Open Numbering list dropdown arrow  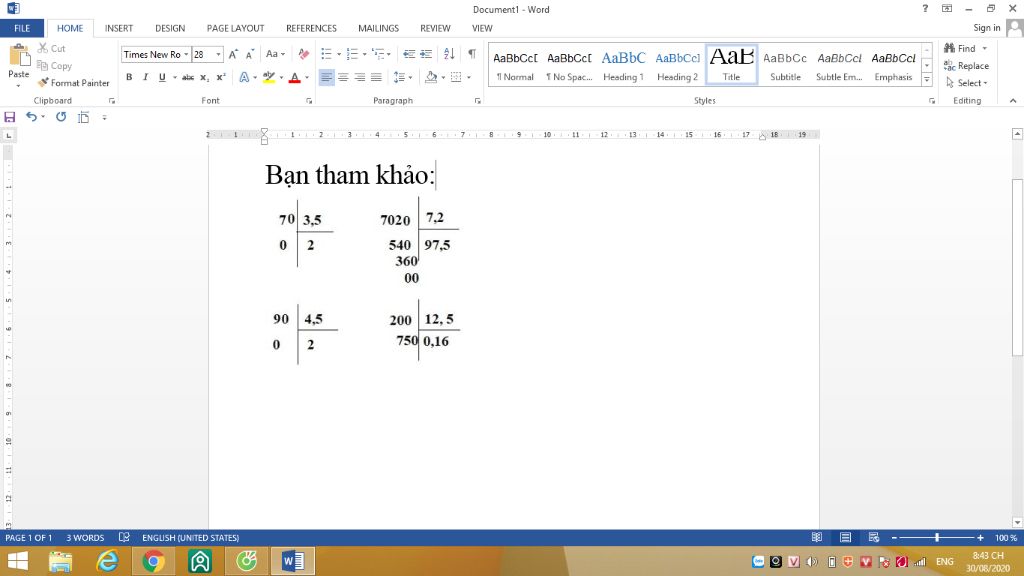(364, 54)
